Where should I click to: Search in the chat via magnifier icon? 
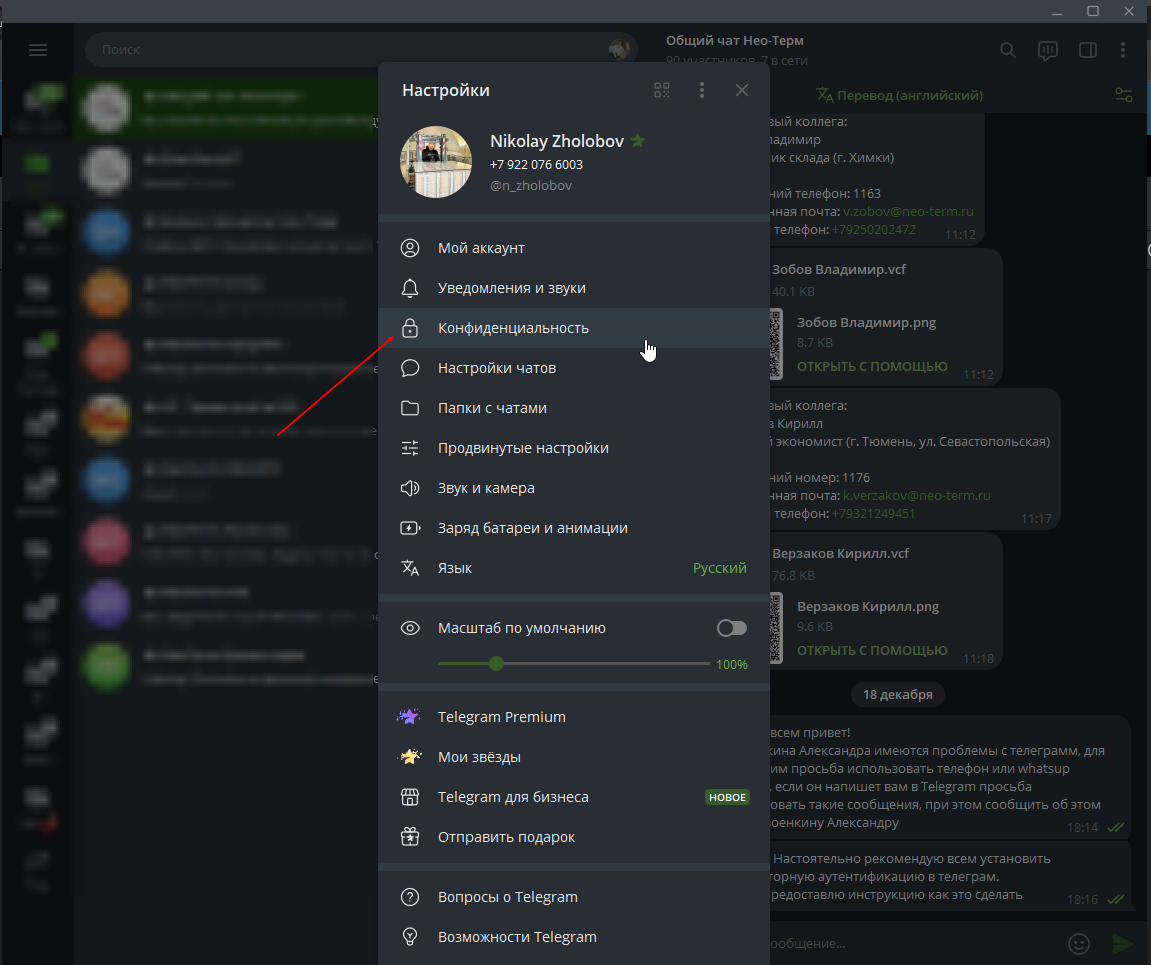pos(1008,50)
